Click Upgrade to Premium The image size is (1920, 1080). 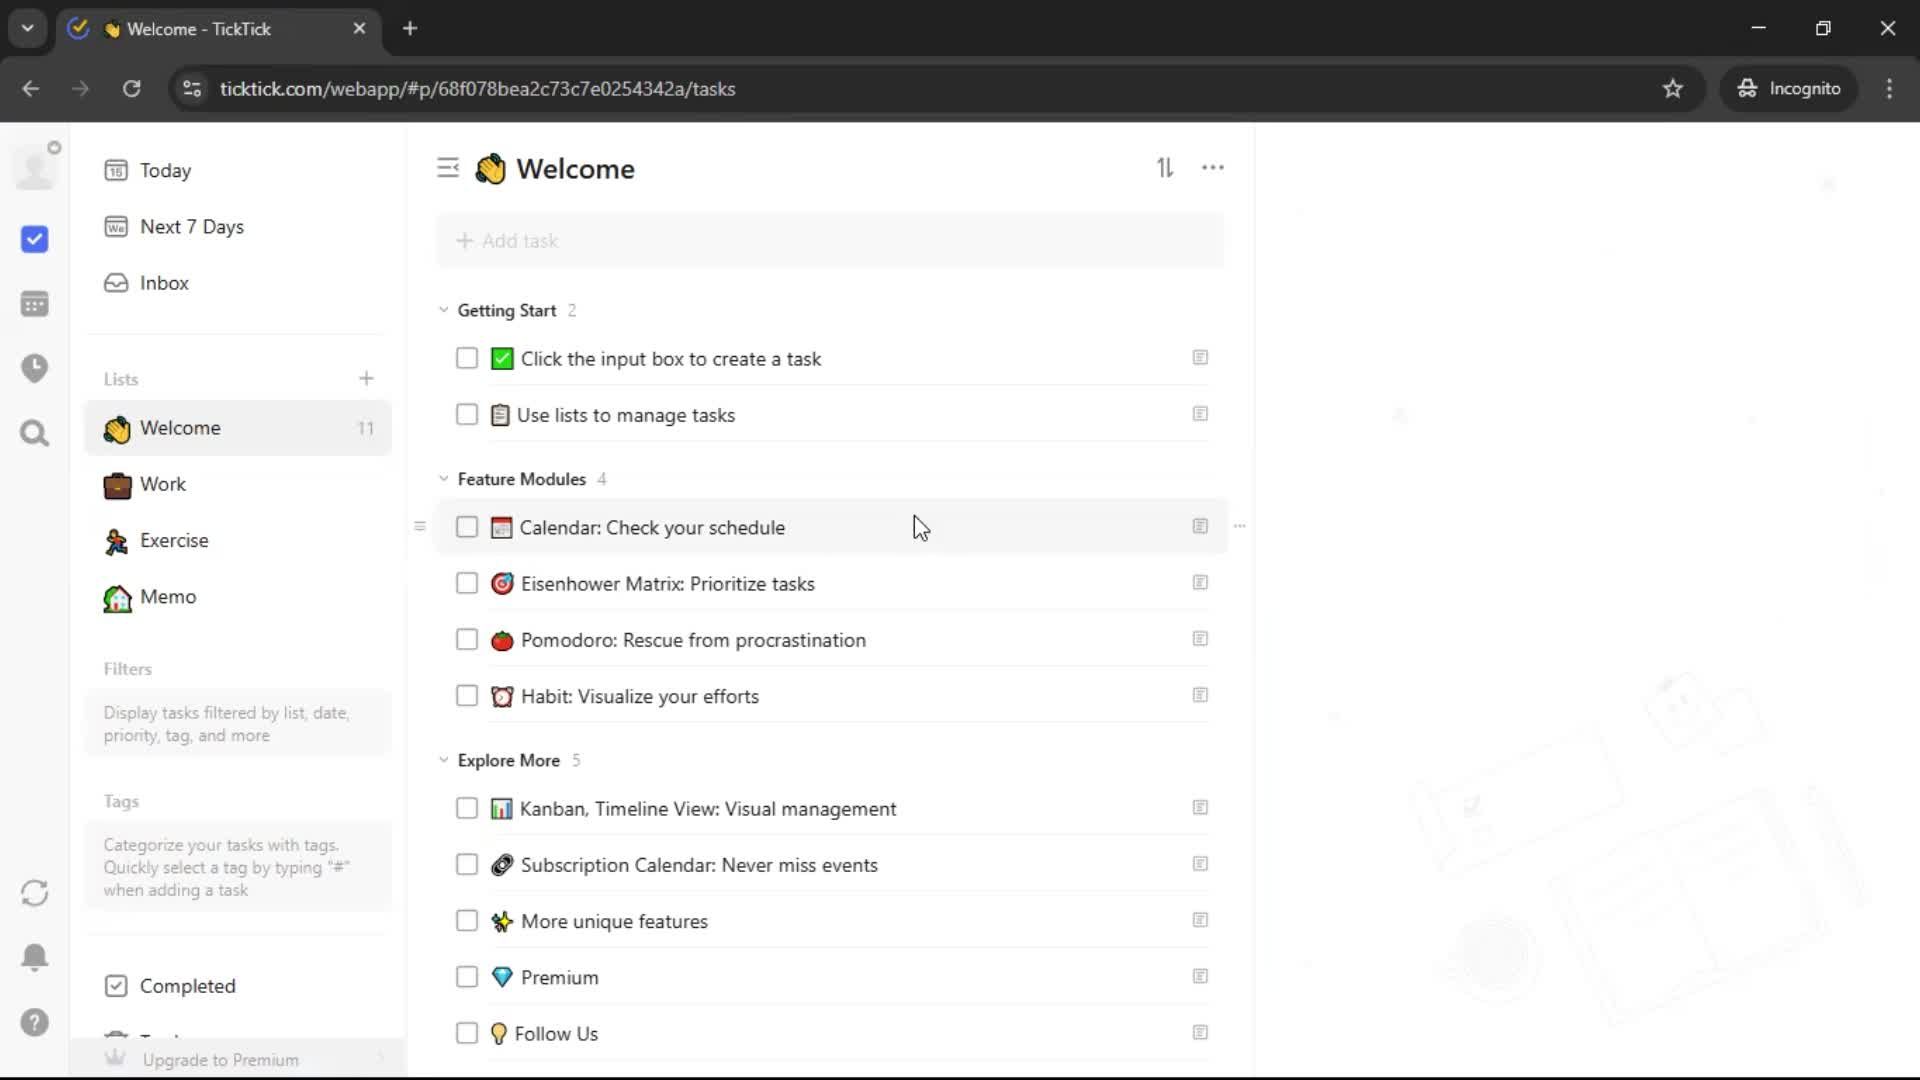[220, 1059]
